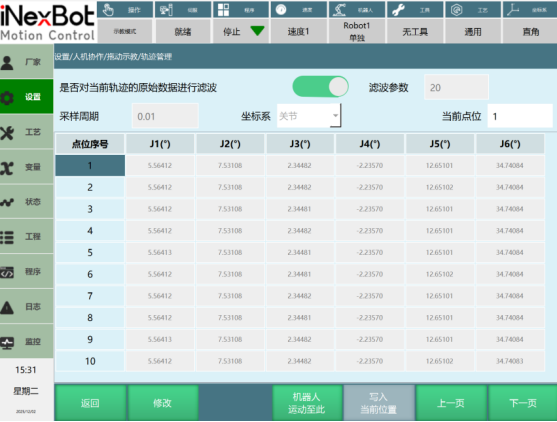This screenshot has width=557, height=422.
Task: Click the 写入当前位置 button
Action: [x=379, y=403]
